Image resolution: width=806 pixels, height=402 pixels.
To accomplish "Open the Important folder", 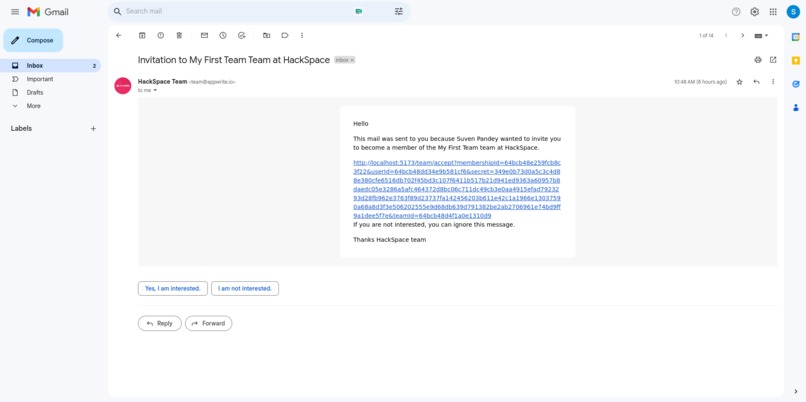I will click(x=50, y=79).
